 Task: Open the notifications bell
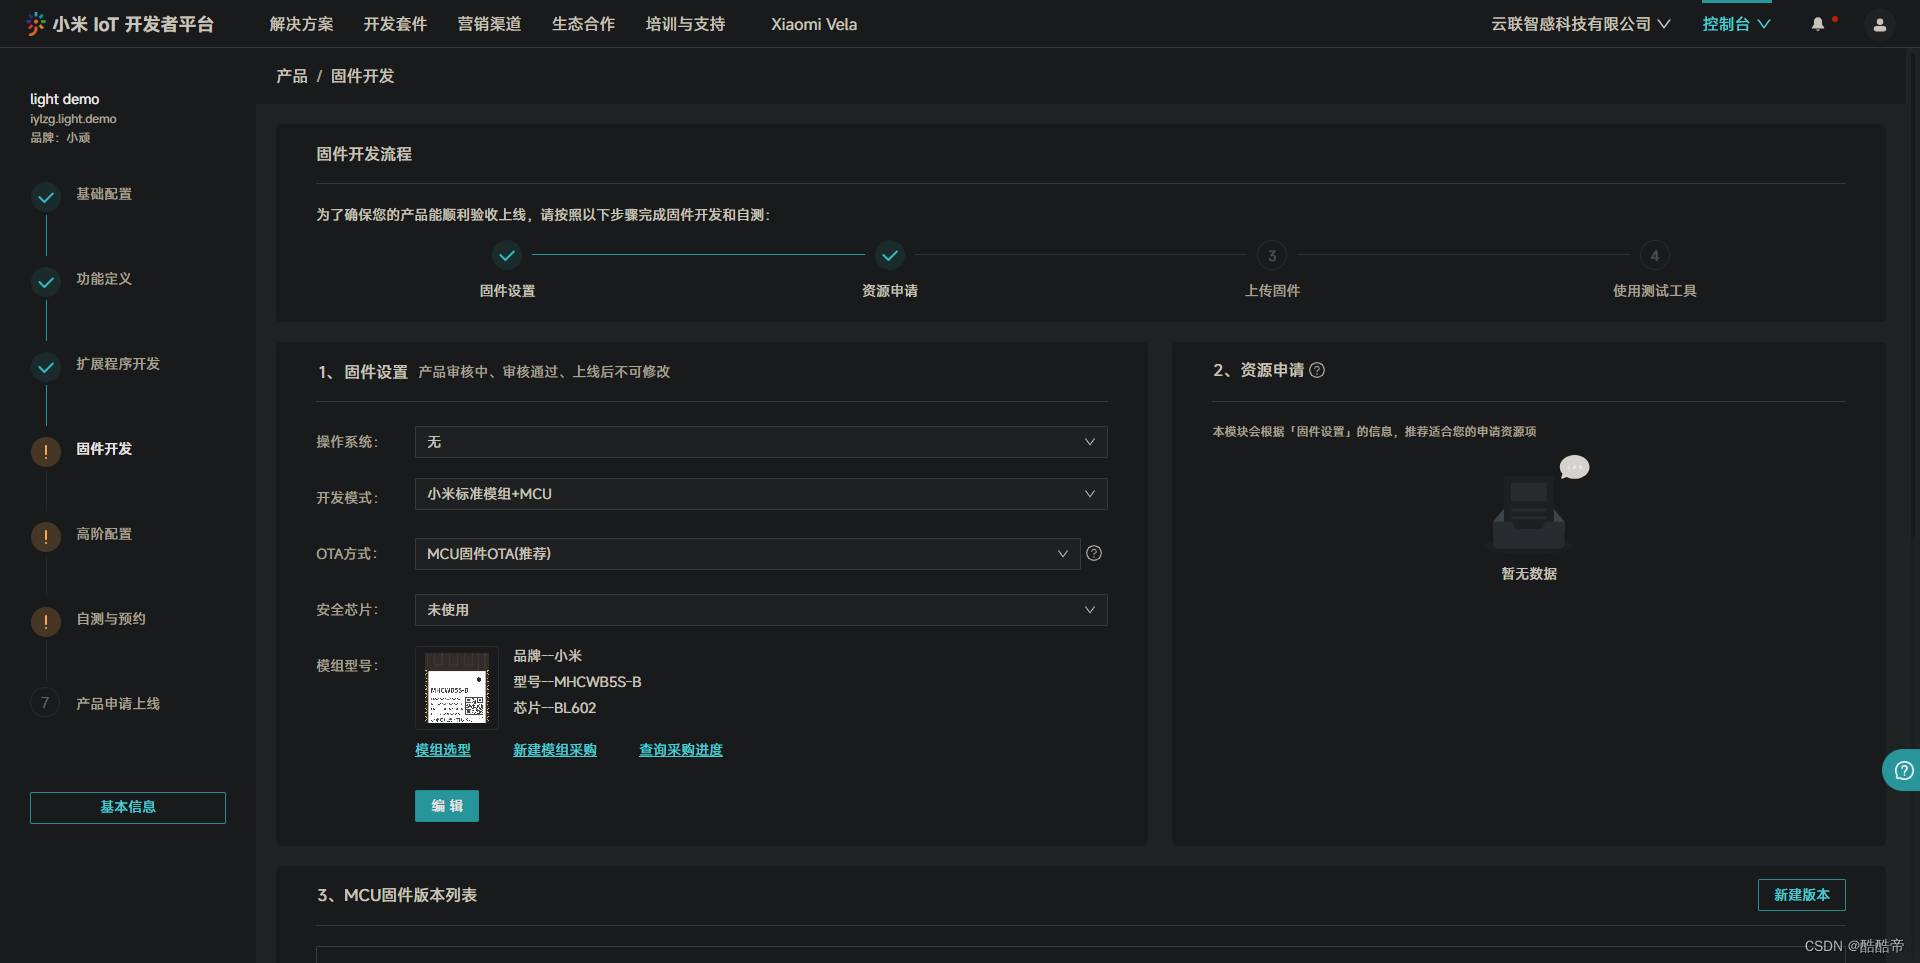click(1818, 24)
